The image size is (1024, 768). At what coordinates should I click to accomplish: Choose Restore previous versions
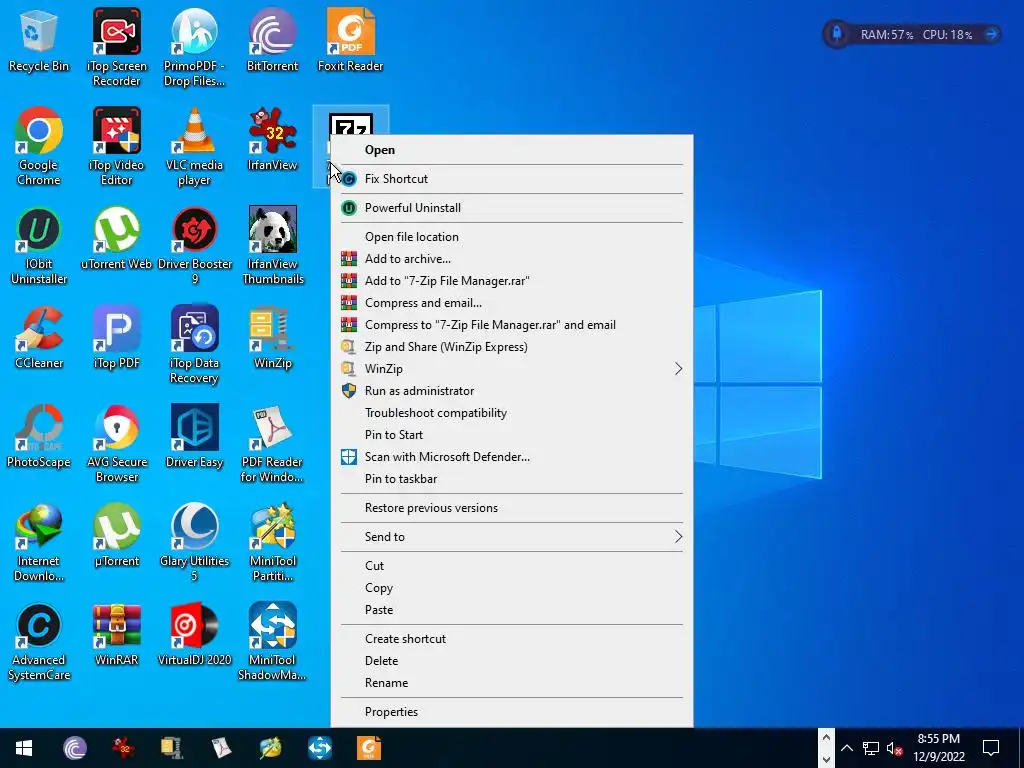pos(511,507)
